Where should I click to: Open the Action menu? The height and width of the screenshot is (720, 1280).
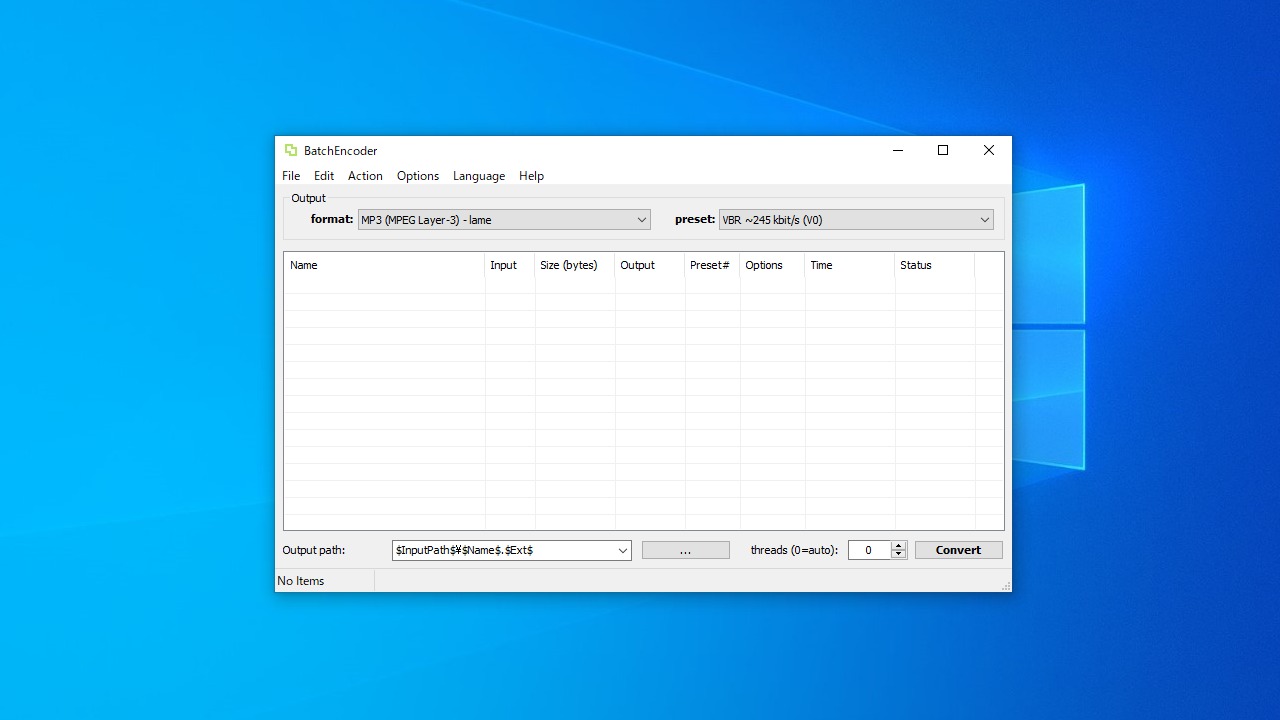tap(365, 176)
